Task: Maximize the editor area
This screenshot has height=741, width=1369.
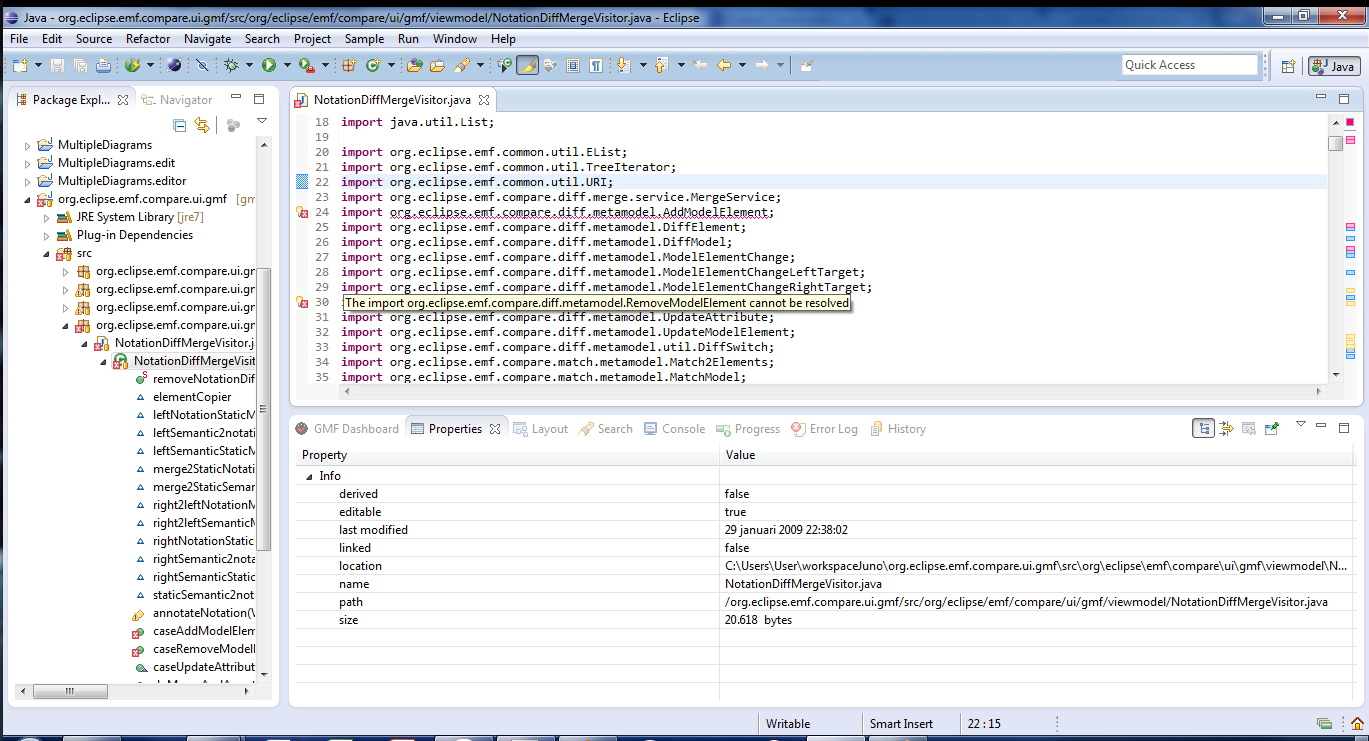Action: pyautogui.click(x=1344, y=98)
